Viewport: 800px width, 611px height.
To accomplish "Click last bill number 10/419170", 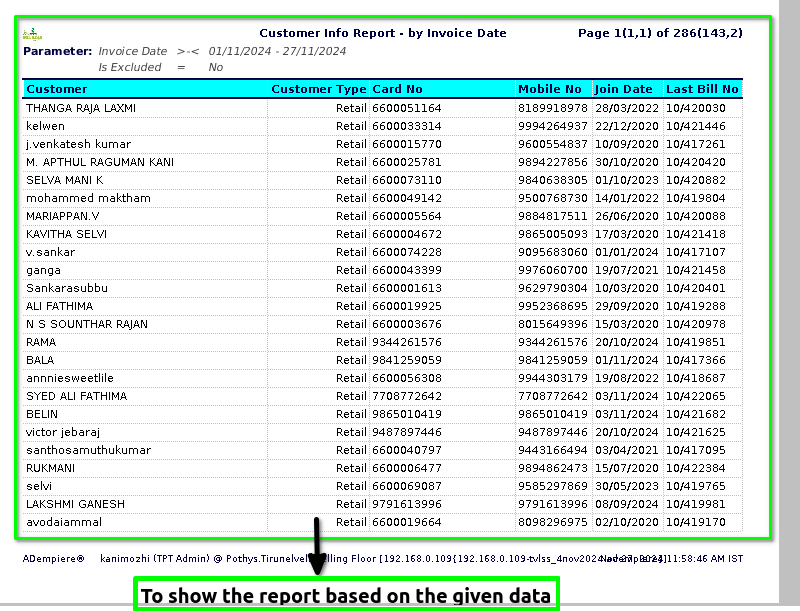I will point(696,522).
